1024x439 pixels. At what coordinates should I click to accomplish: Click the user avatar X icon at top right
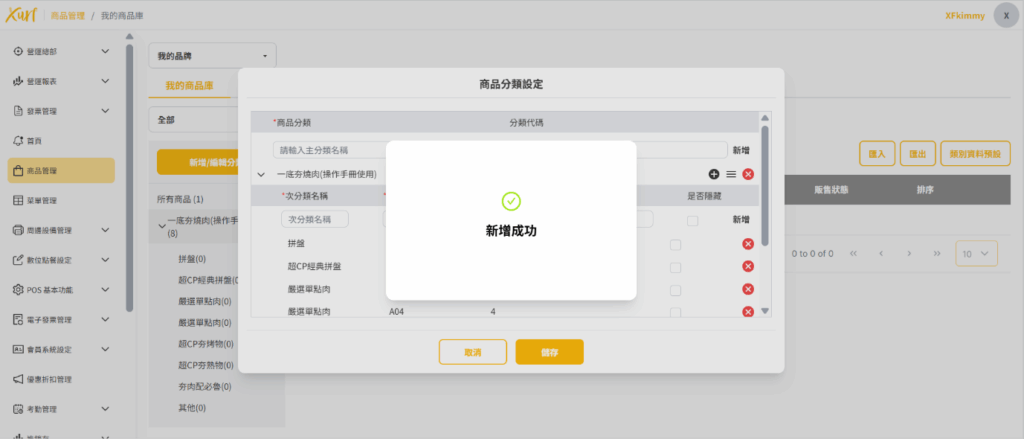[1006, 16]
